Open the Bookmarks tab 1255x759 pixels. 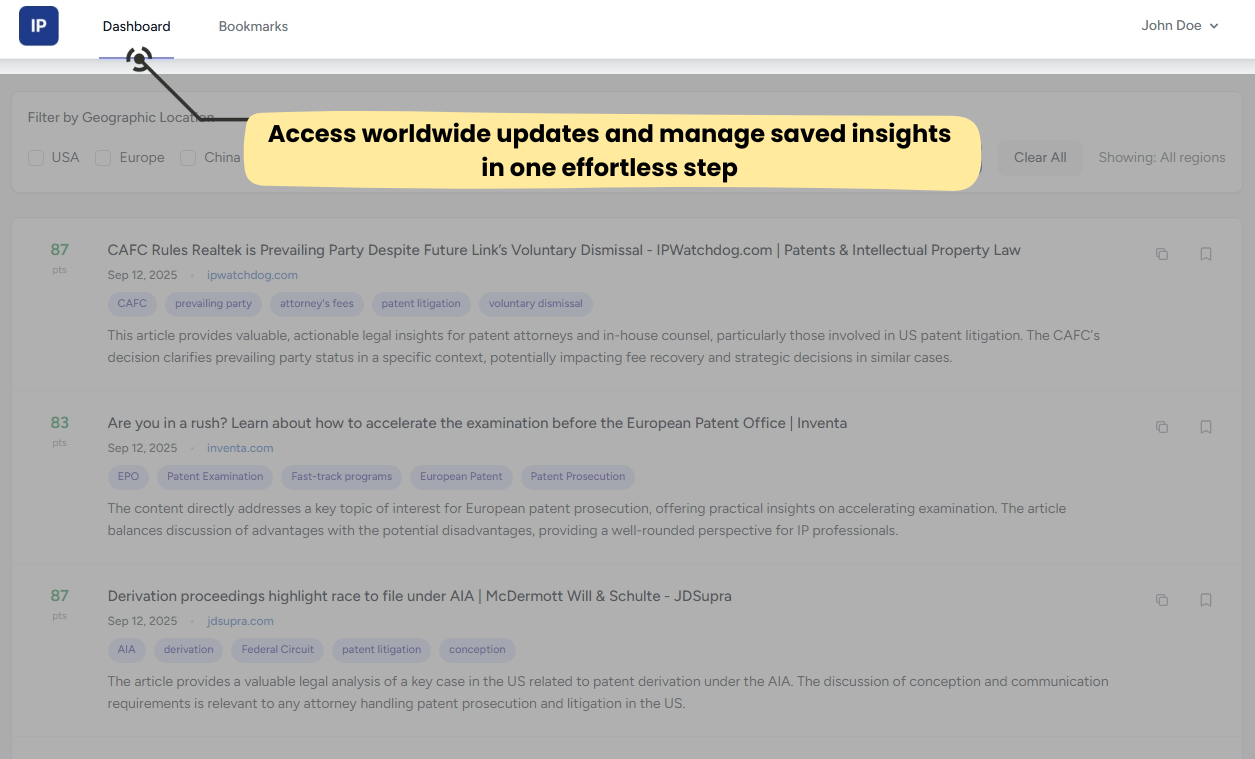coord(253,27)
